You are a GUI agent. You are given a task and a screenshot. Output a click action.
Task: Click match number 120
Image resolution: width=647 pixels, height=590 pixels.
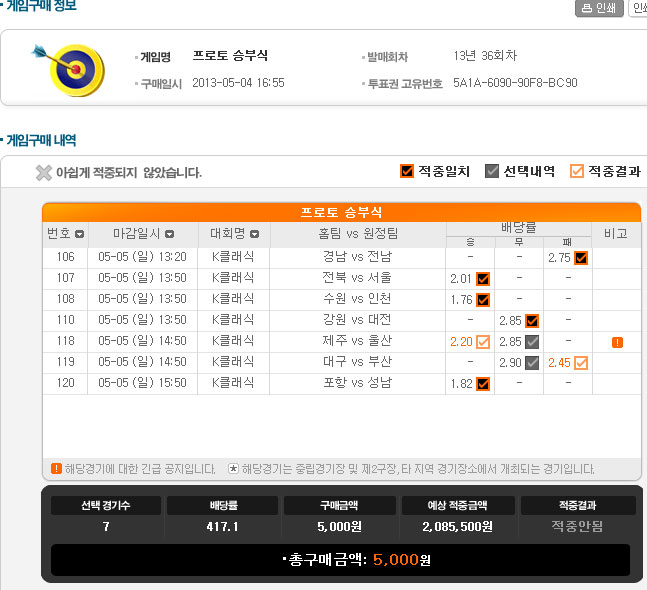tap(66, 383)
